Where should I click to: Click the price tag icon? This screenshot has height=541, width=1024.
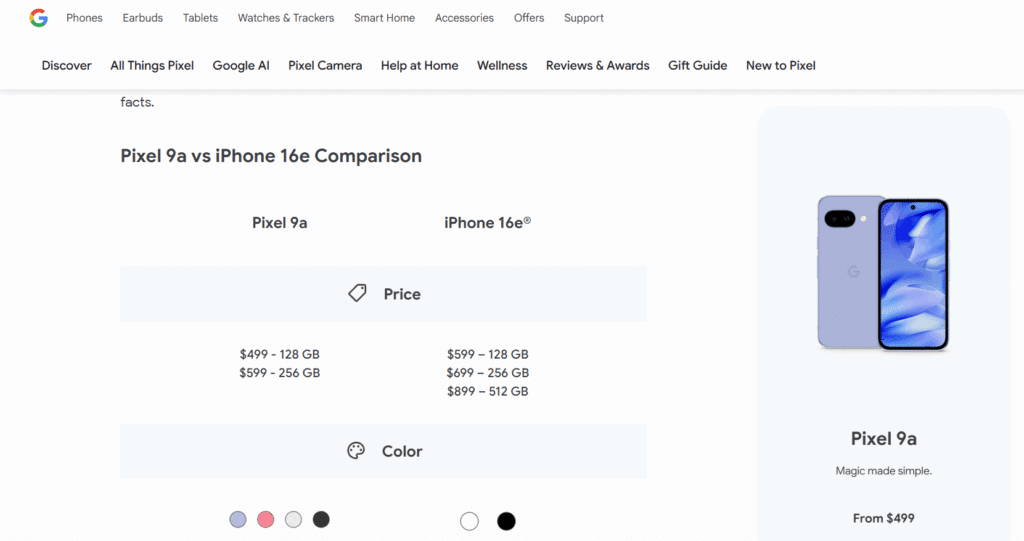[357, 293]
